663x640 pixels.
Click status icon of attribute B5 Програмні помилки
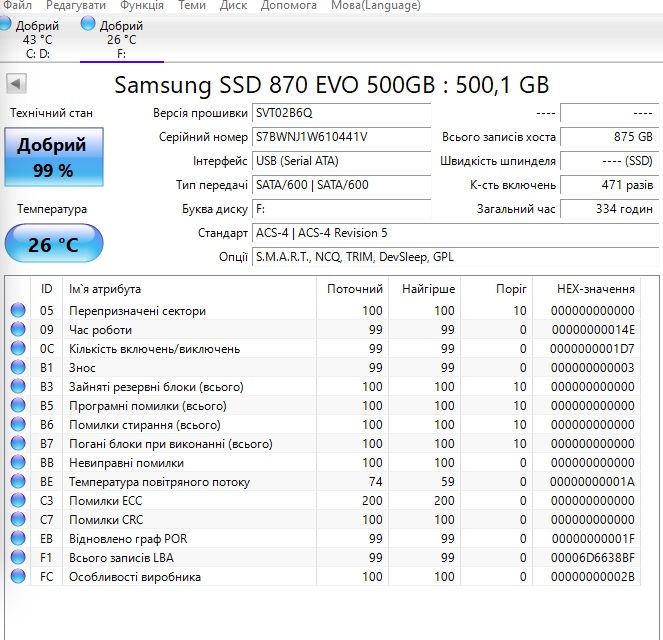tap(18, 405)
